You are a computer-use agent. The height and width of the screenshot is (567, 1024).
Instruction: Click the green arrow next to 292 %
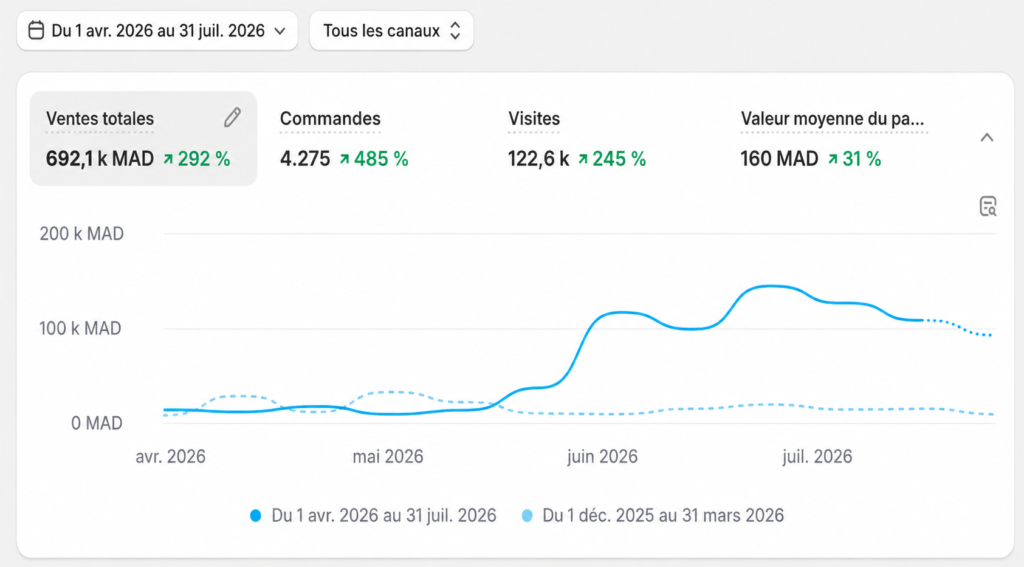click(168, 159)
